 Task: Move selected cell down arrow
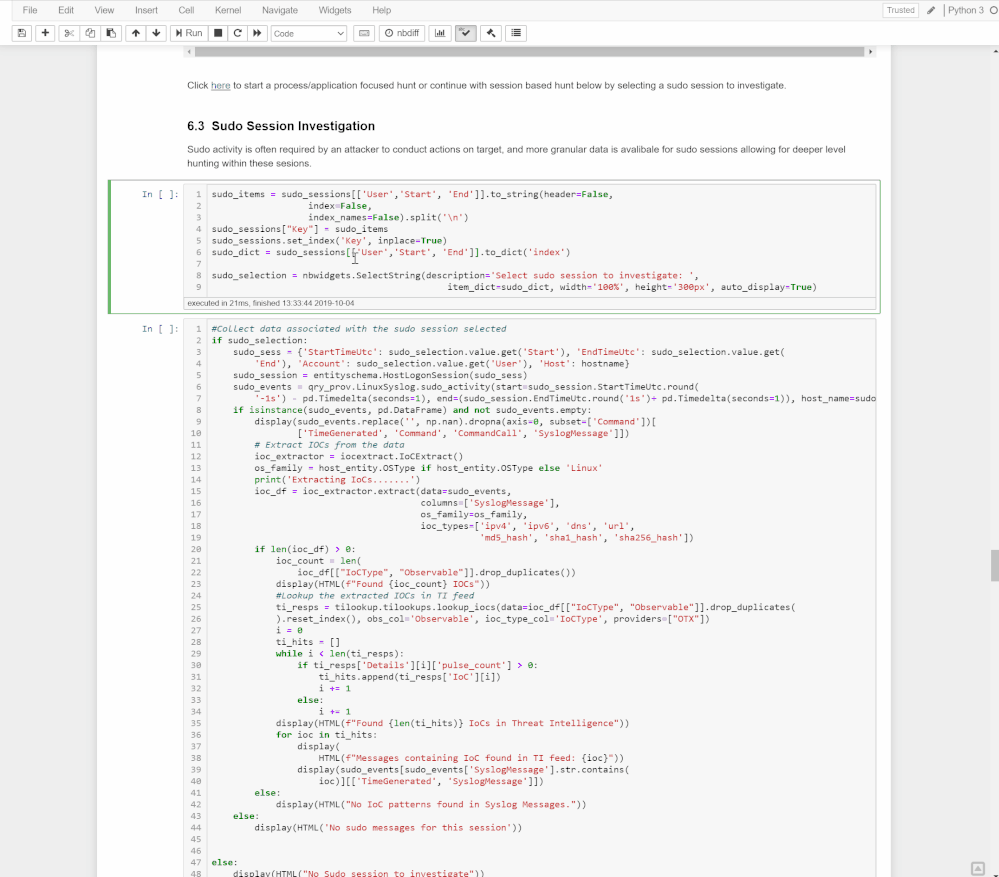(156, 33)
